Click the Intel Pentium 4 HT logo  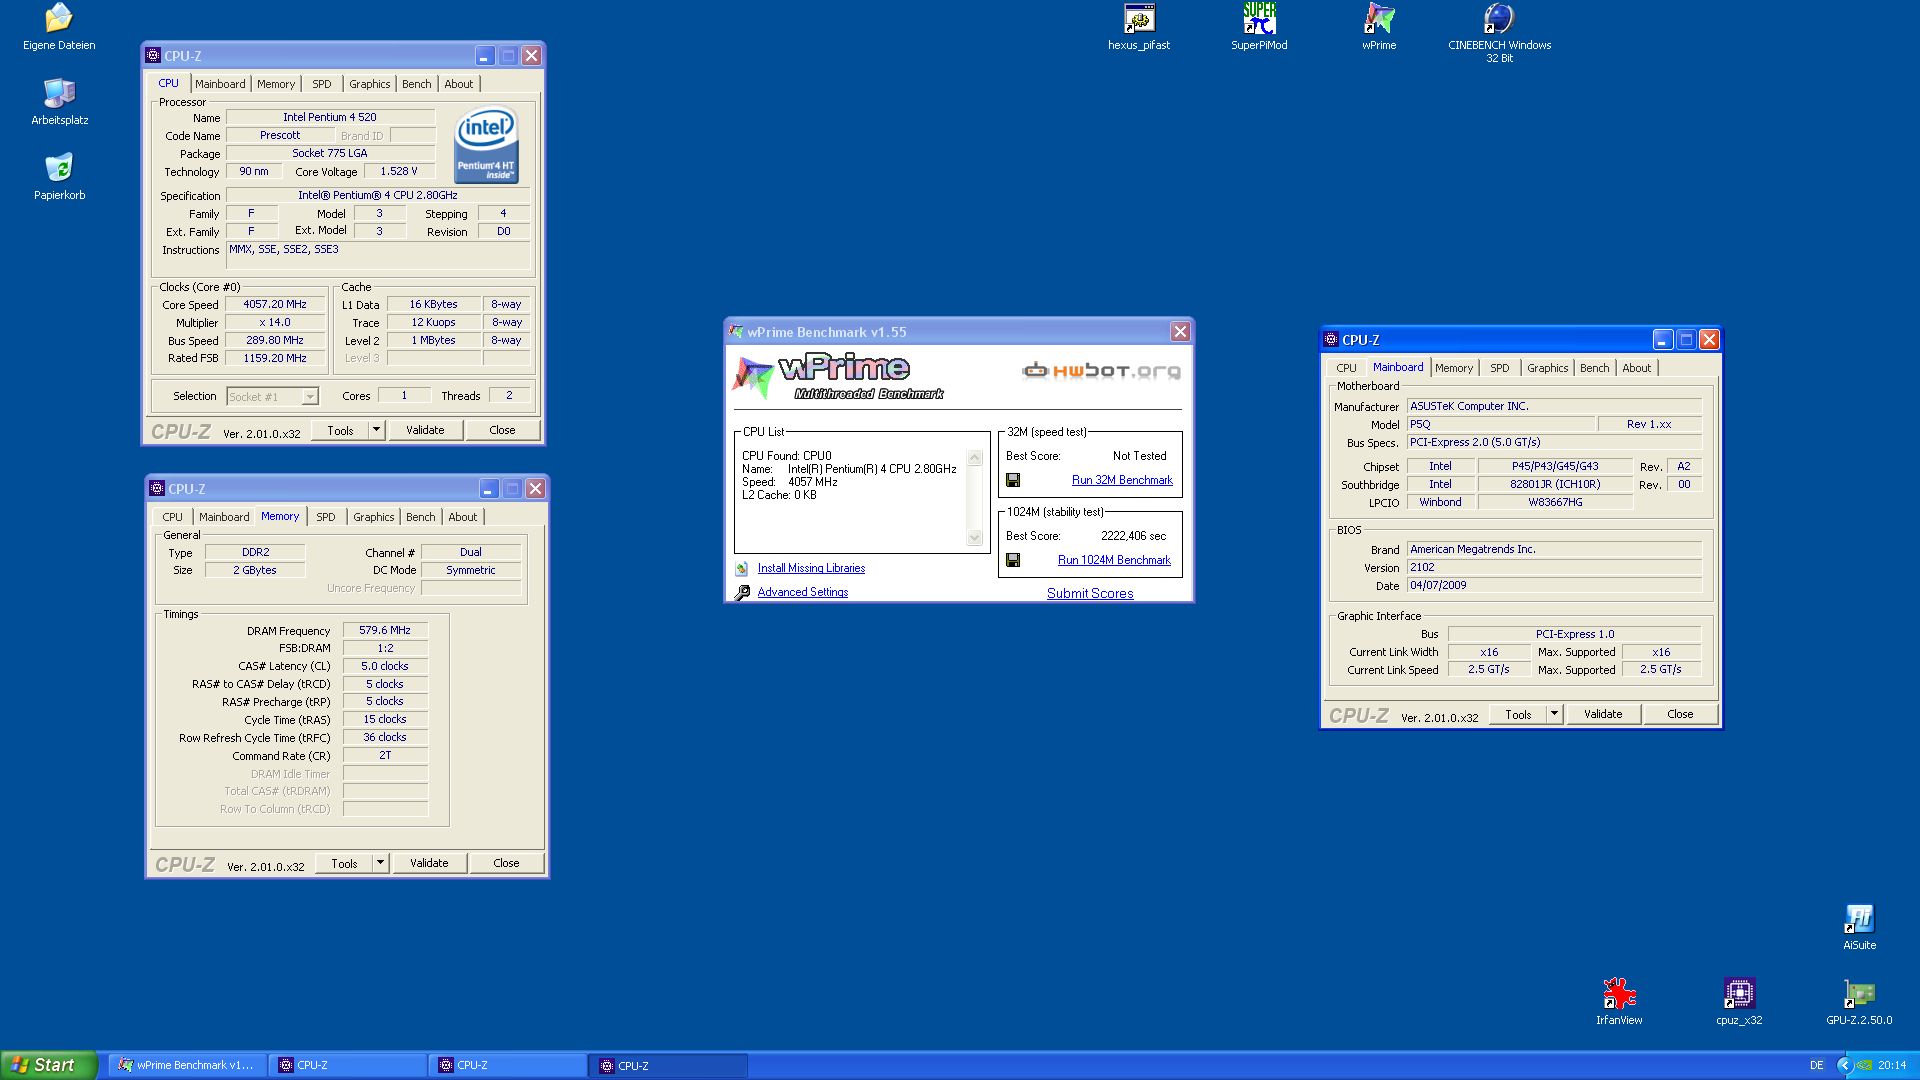click(486, 146)
